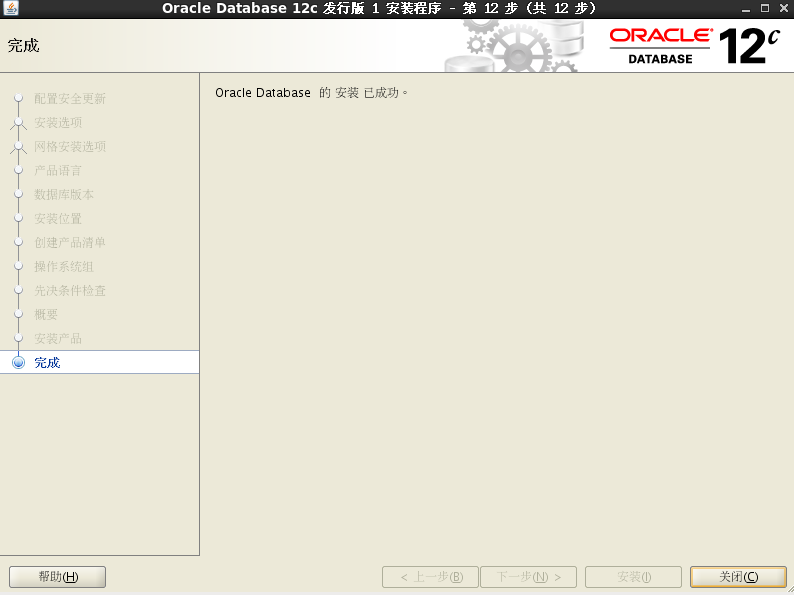Click the 完成 page heading
794x595 pixels.
tap(23, 46)
